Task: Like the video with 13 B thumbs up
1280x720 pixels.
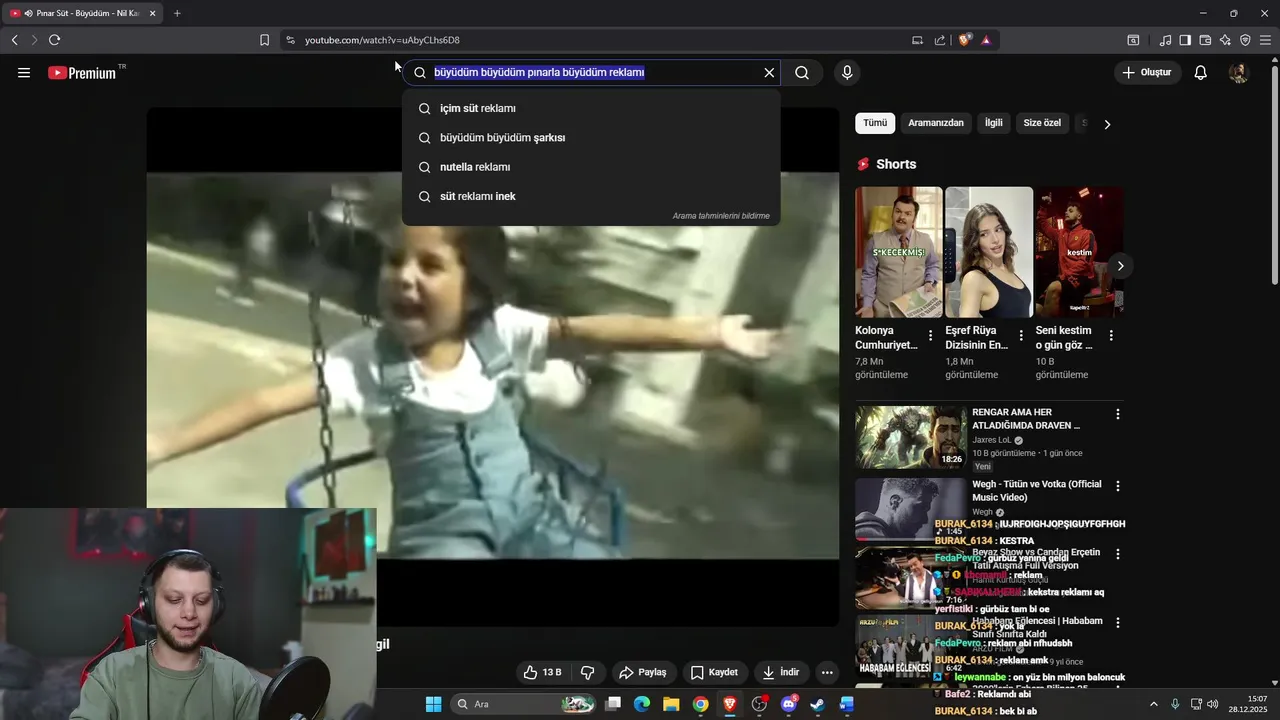Action: coord(543,673)
